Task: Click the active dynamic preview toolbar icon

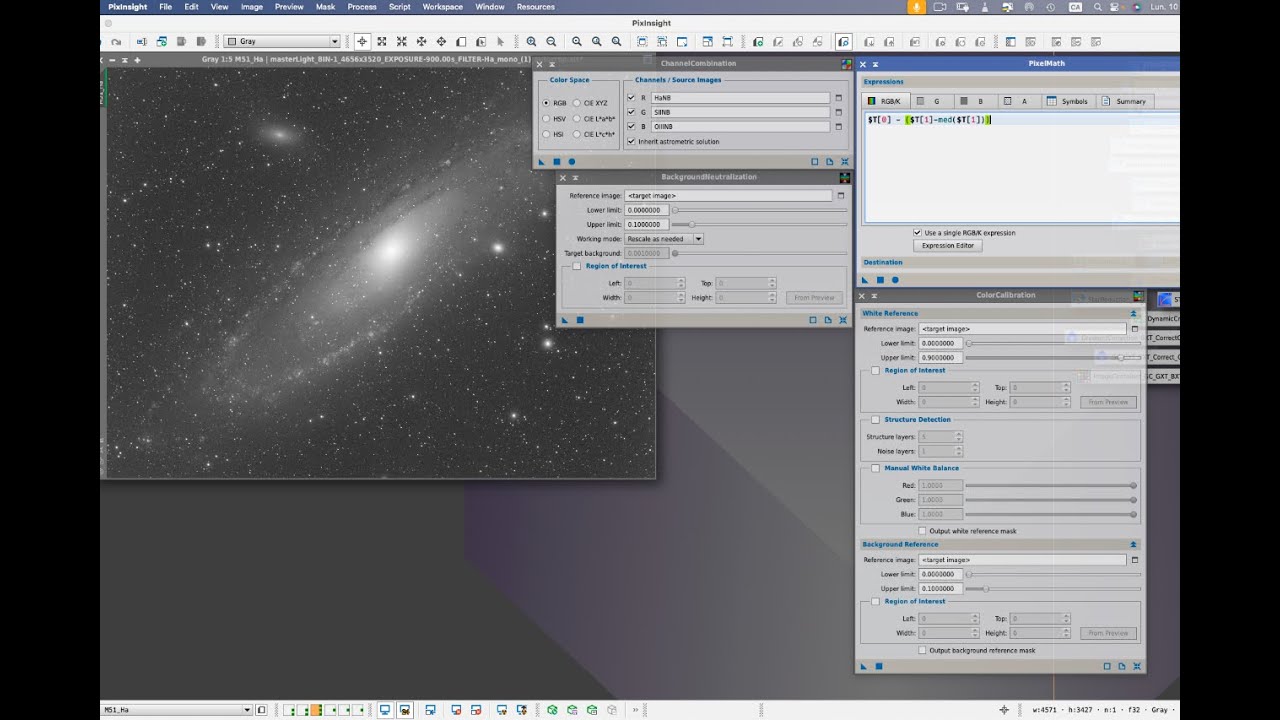Action: pyautogui.click(x=843, y=42)
